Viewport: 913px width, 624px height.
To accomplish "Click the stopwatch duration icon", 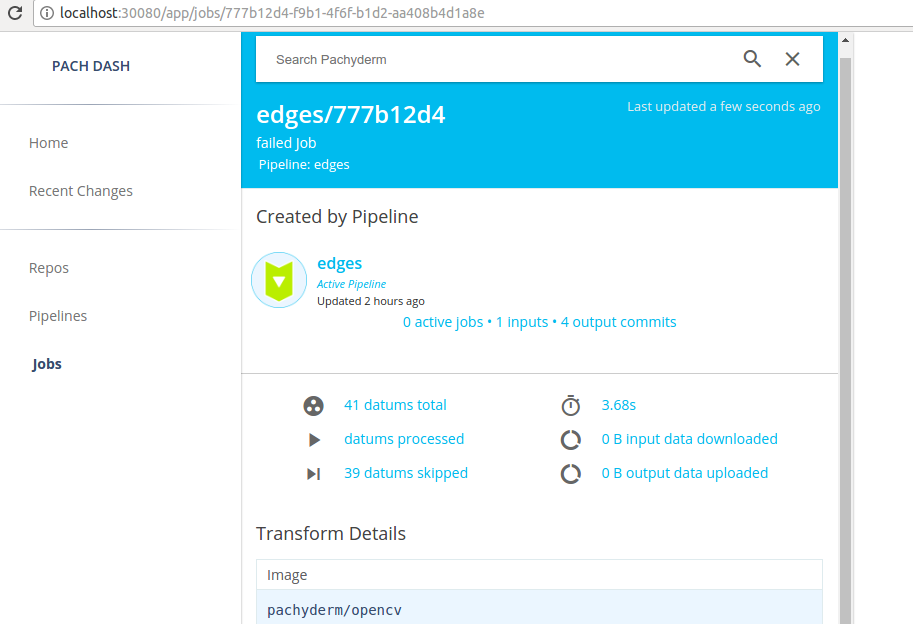I will point(570,406).
